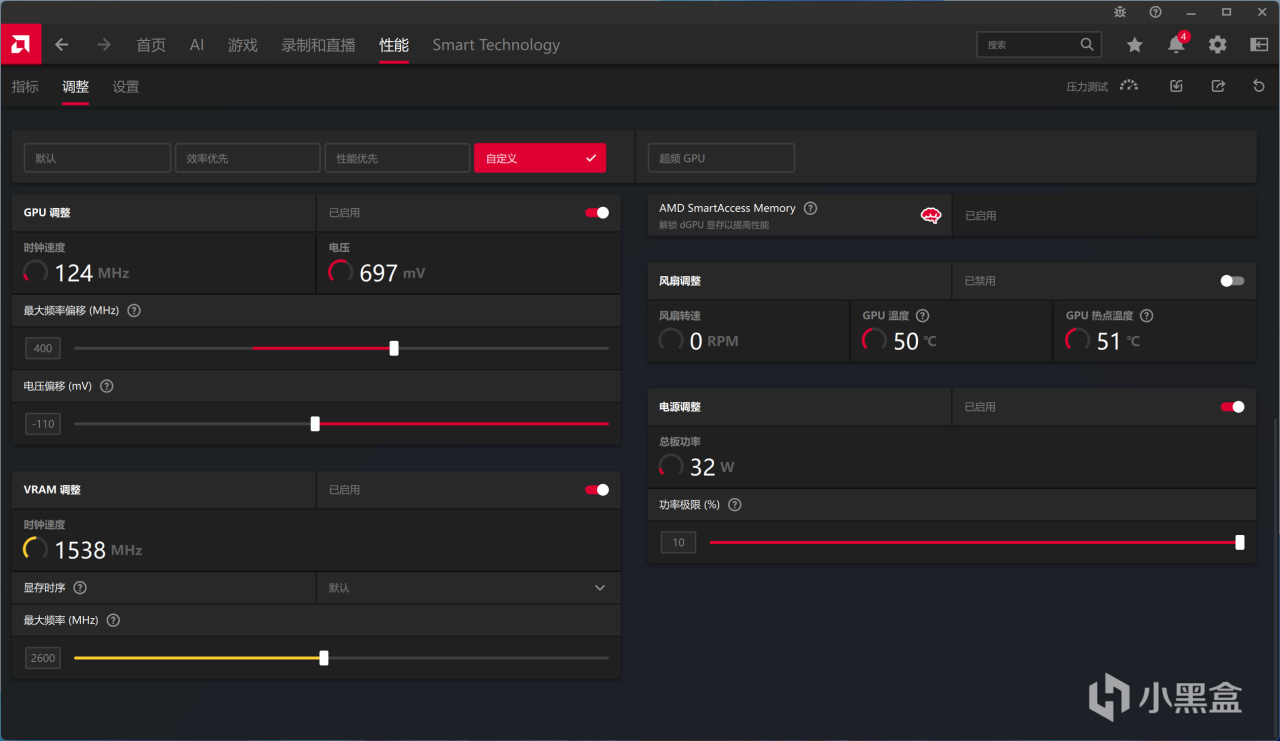Disable the GPU 调整 toggle

coord(597,212)
